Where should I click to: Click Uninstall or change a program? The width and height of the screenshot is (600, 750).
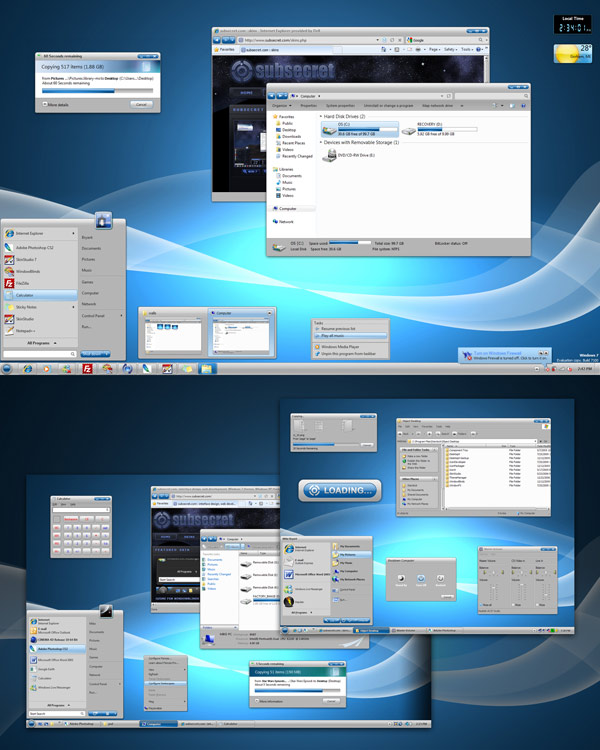click(389, 105)
